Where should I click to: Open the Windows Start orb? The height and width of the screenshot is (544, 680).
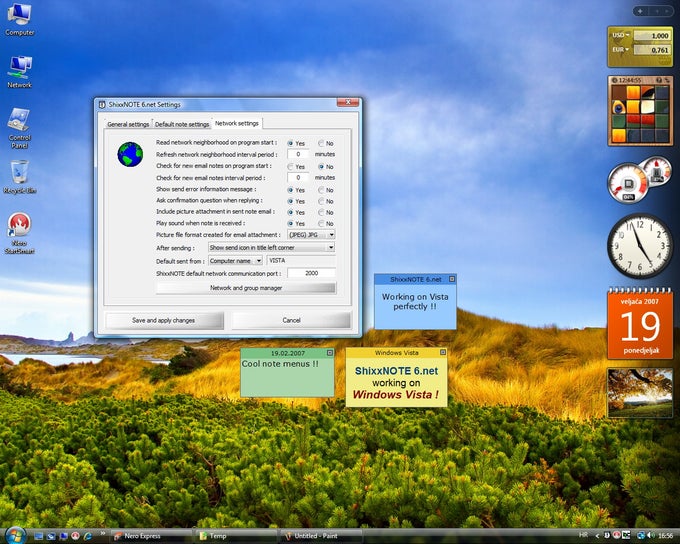tap(16, 535)
